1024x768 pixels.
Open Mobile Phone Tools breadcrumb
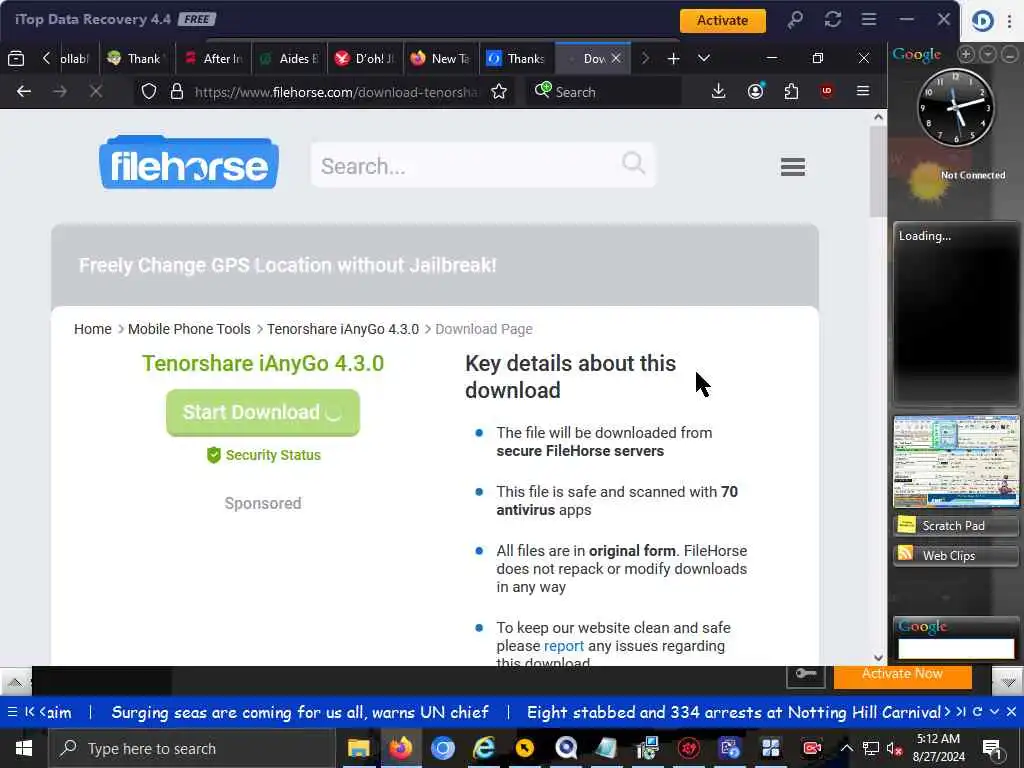coord(189,329)
